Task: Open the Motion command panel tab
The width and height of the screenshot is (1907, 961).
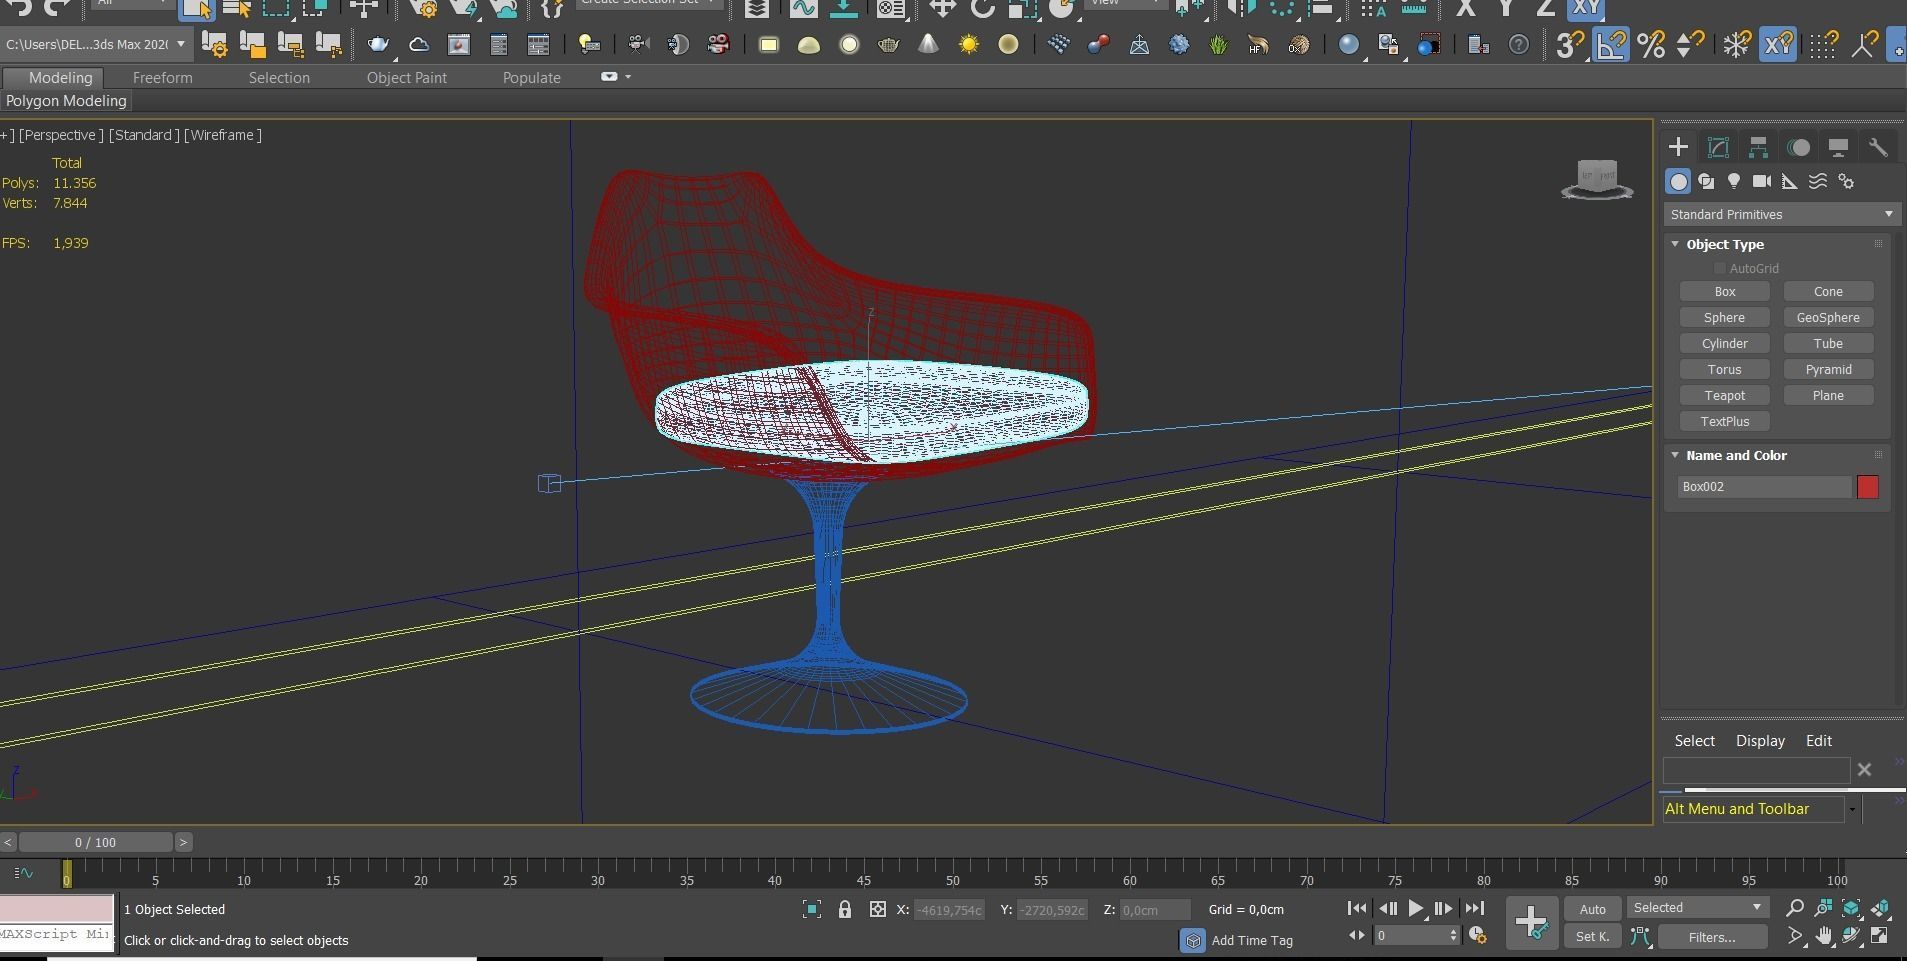Action: click(1798, 147)
